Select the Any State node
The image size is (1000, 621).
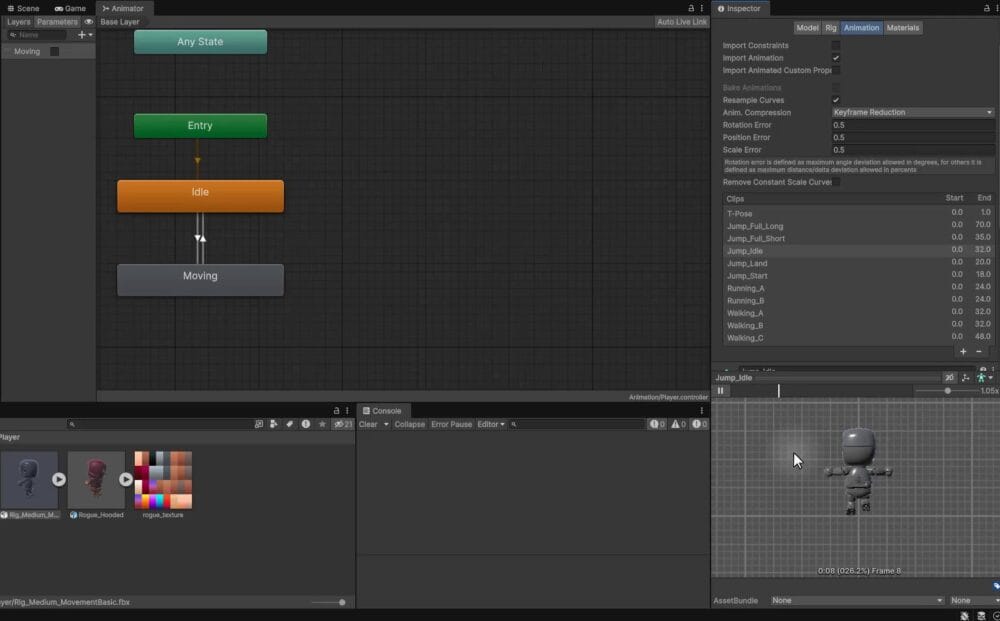200,42
